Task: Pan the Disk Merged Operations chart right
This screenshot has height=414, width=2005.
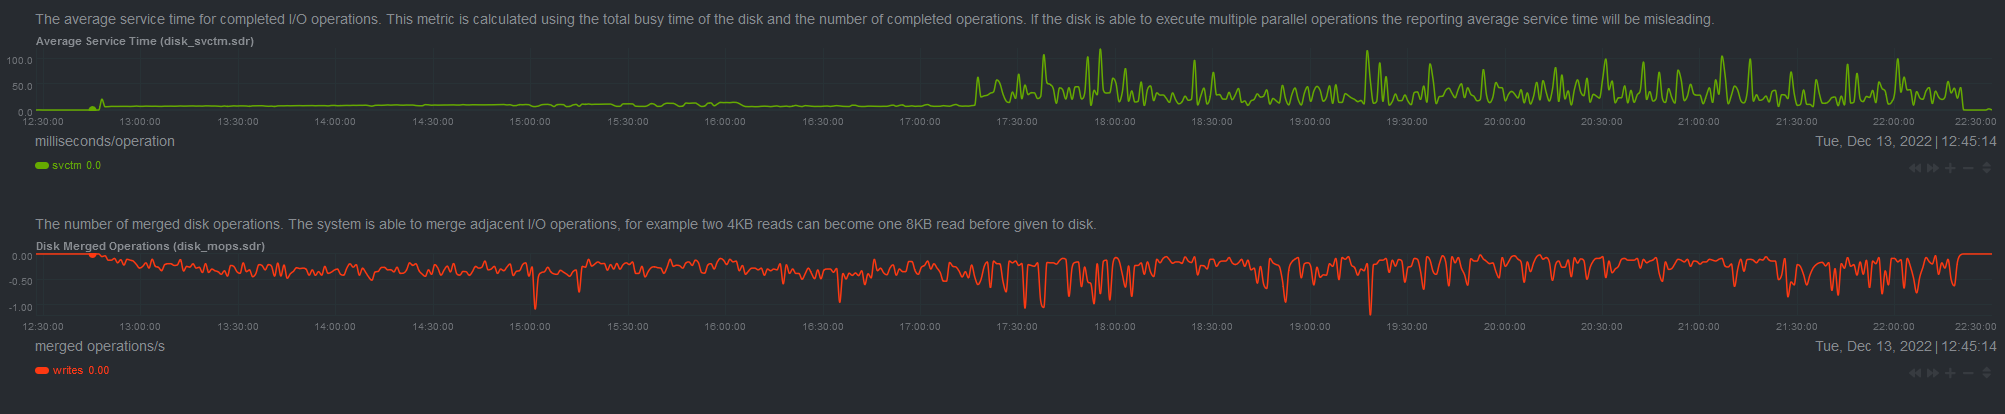Action: [x=1933, y=373]
